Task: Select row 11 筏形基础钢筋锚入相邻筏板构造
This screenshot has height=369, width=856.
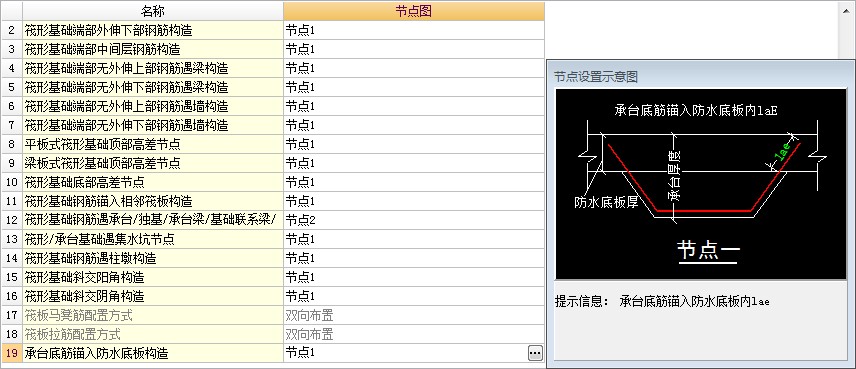Action: (153, 201)
